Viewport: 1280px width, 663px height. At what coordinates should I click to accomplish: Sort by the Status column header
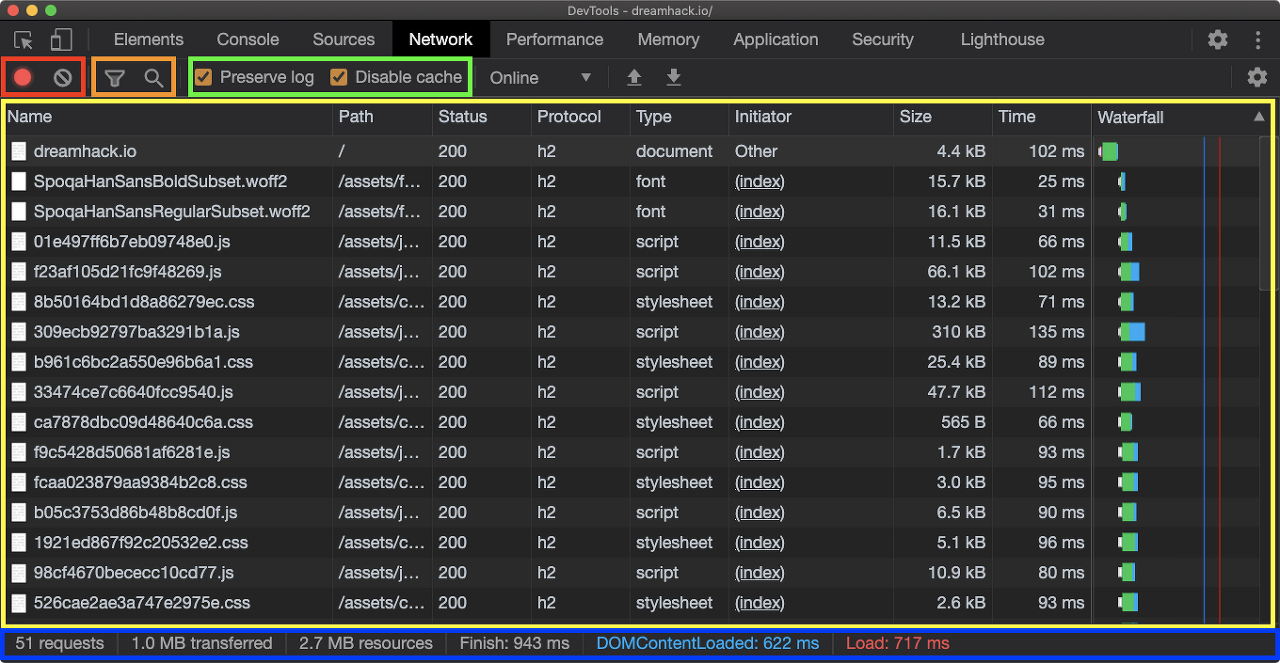click(481, 117)
